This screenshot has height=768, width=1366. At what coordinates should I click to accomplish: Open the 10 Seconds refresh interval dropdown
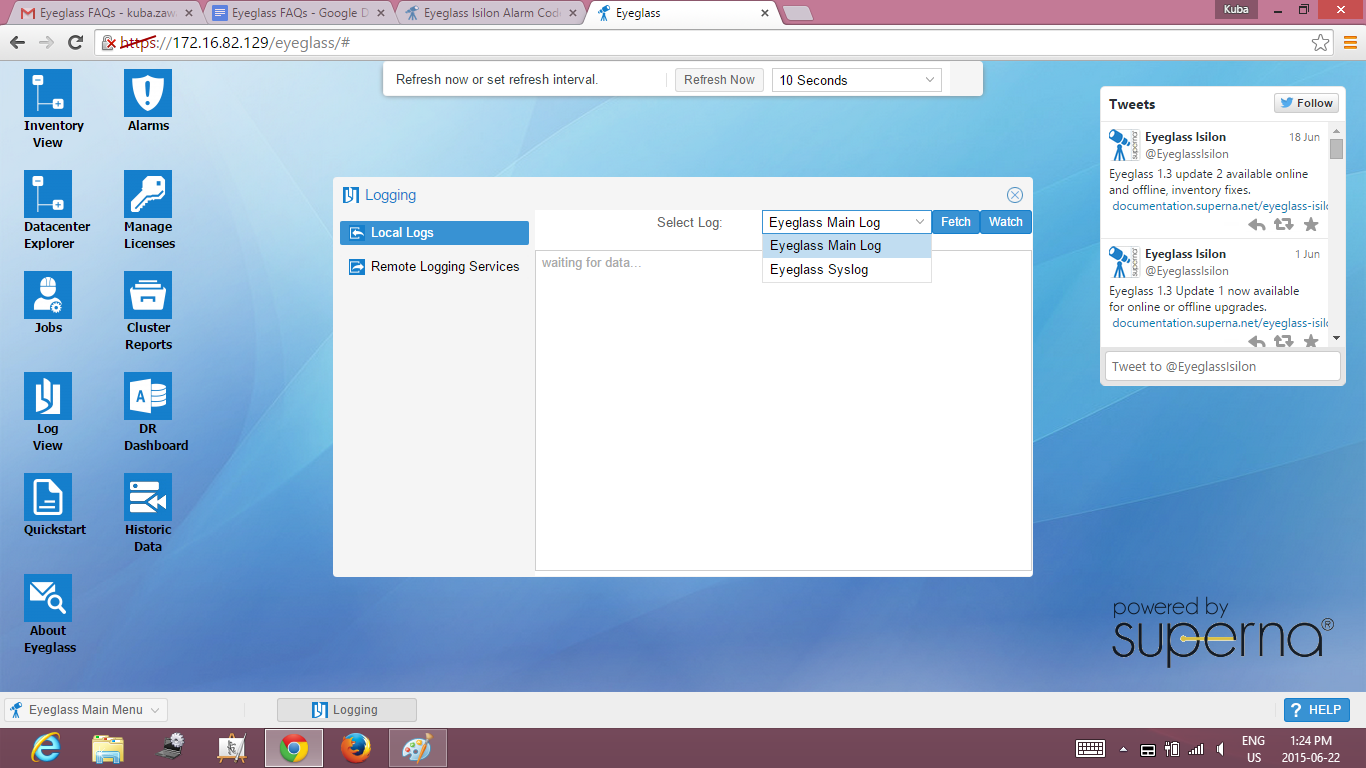coord(857,80)
